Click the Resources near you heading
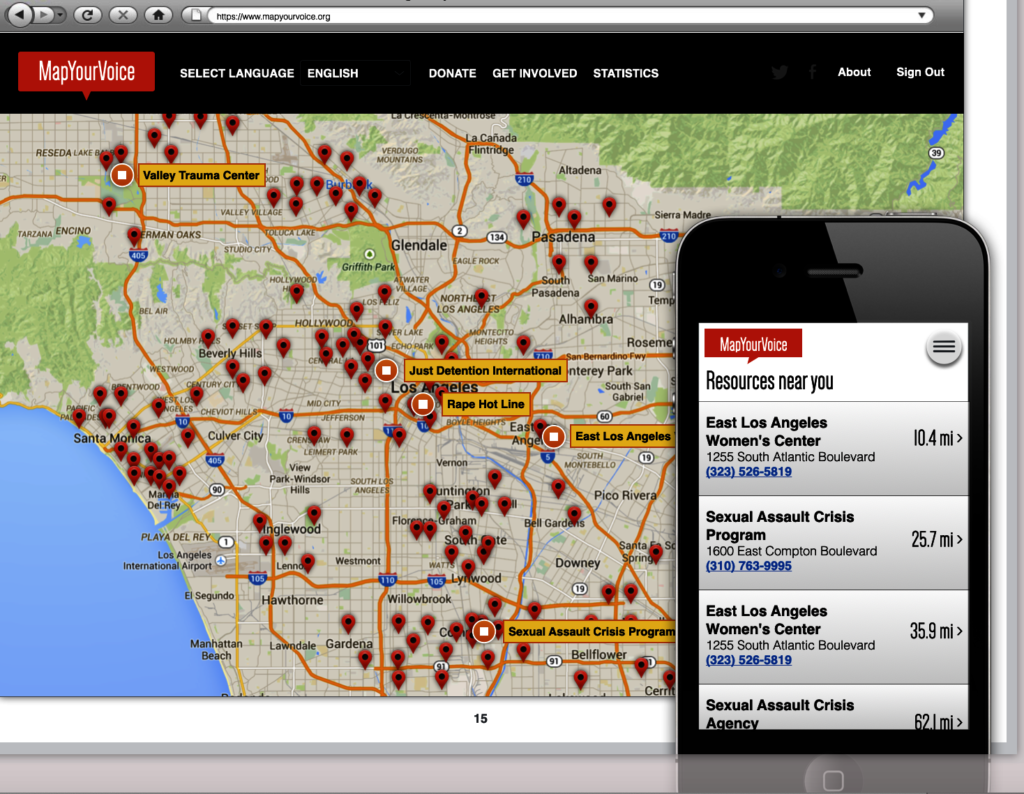Image resolution: width=1024 pixels, height=794 pixels. pos(769,381)
